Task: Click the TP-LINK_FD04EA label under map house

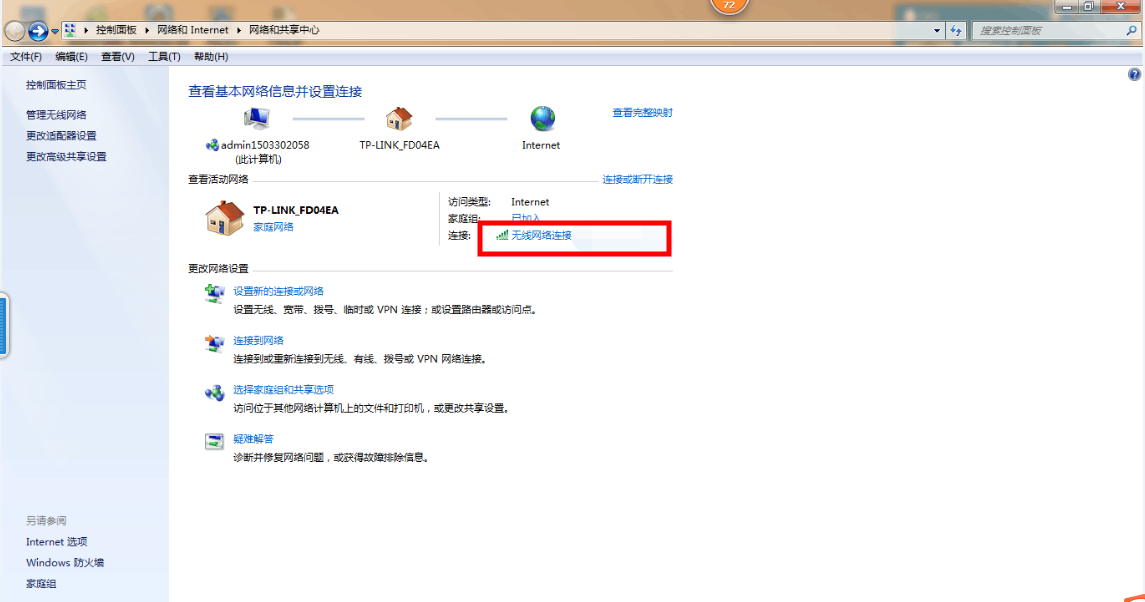Action: (399, 145)
